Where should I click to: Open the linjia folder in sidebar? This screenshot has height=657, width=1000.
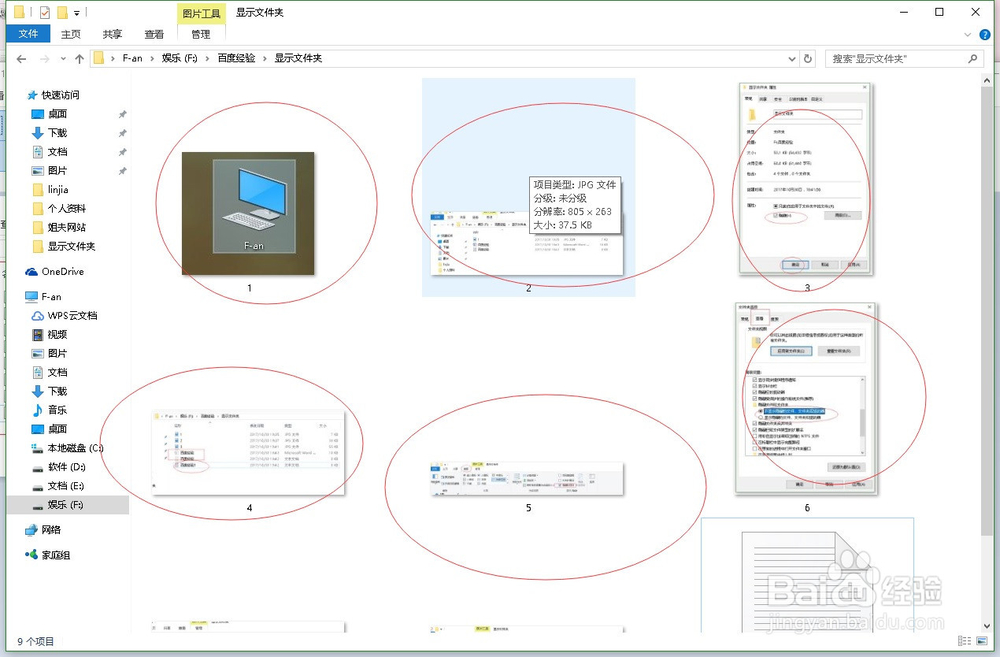pyautogui.click(x=57, y=189)
